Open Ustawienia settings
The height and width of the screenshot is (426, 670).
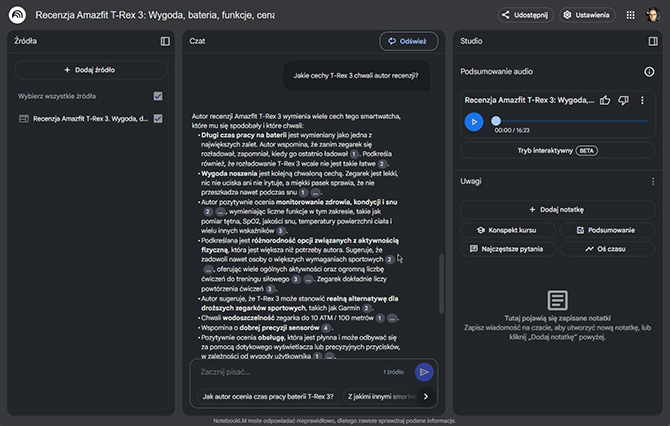[587, 15]
